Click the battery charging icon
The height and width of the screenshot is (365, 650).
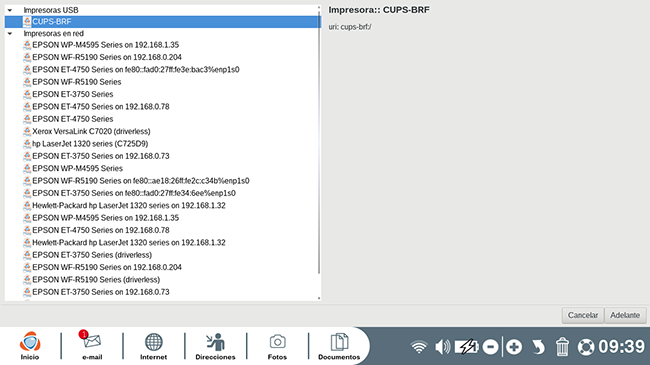(467, 347)
